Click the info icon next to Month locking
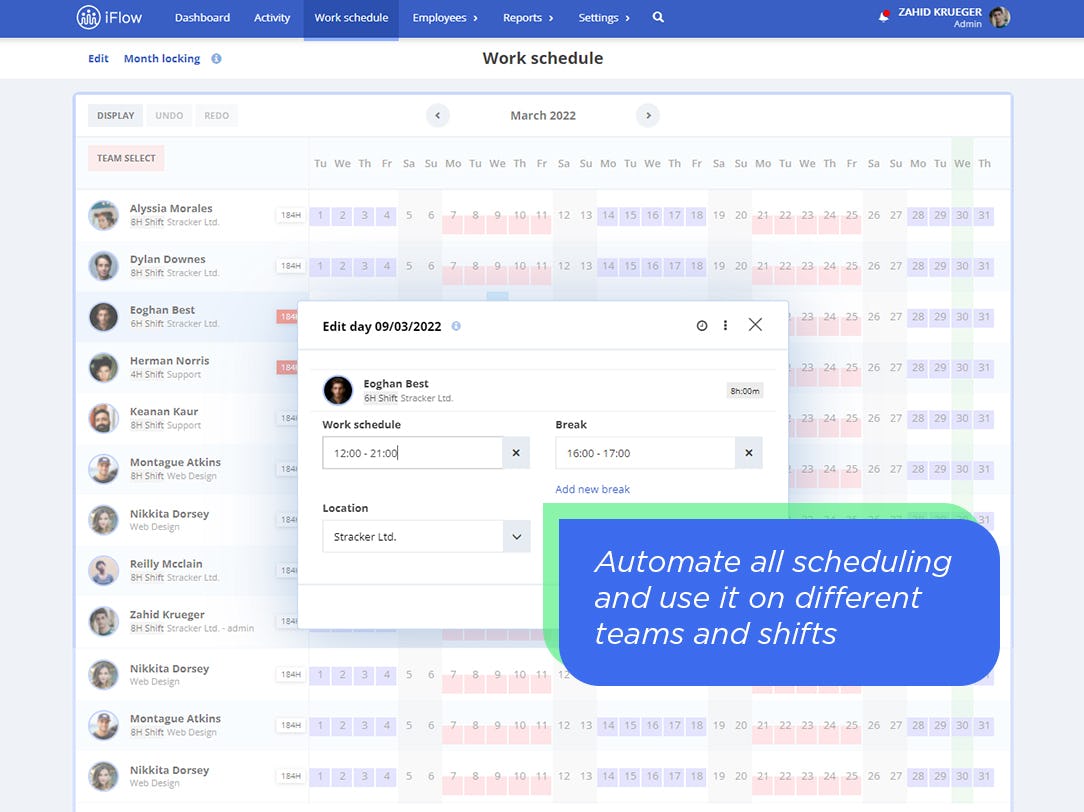Screen dimensions: 1084x812 [217, 58]
